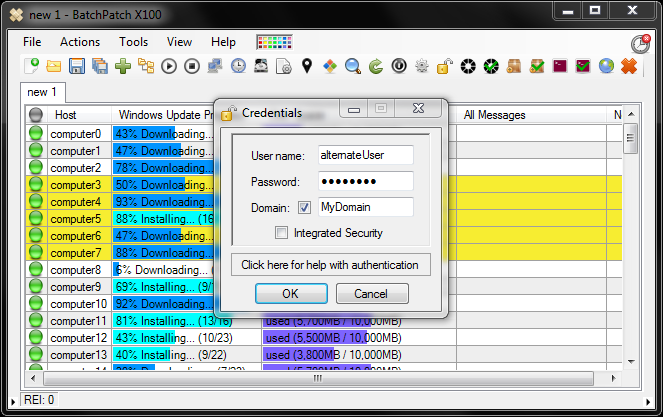The image size is (663, 417).
Task: Click the power button toolbar icon
Action: point(399,66)
